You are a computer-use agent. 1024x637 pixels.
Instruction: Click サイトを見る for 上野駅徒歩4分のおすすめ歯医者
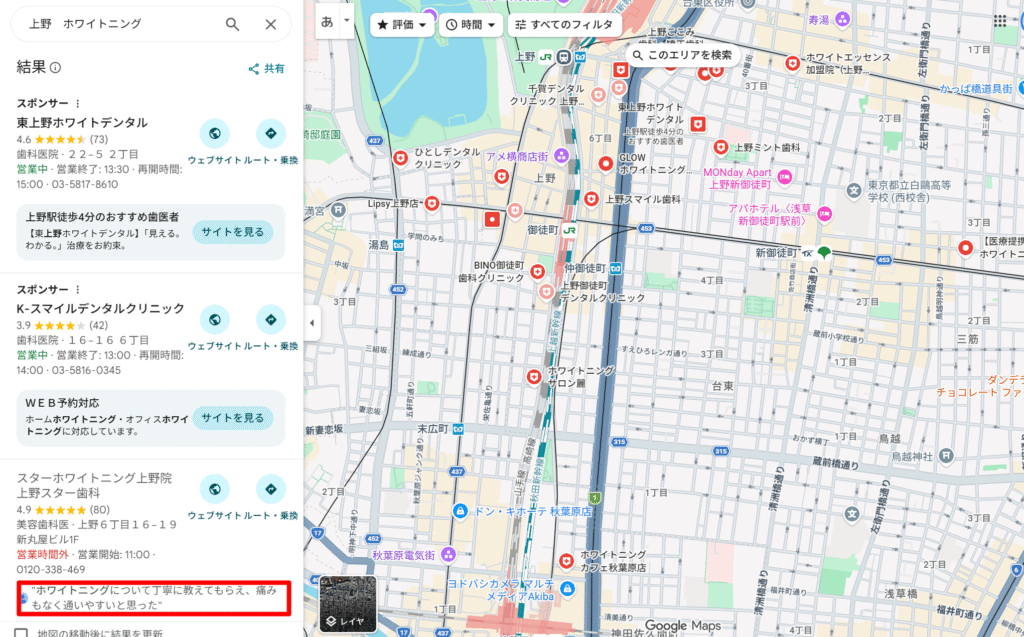tap(232, 232)
